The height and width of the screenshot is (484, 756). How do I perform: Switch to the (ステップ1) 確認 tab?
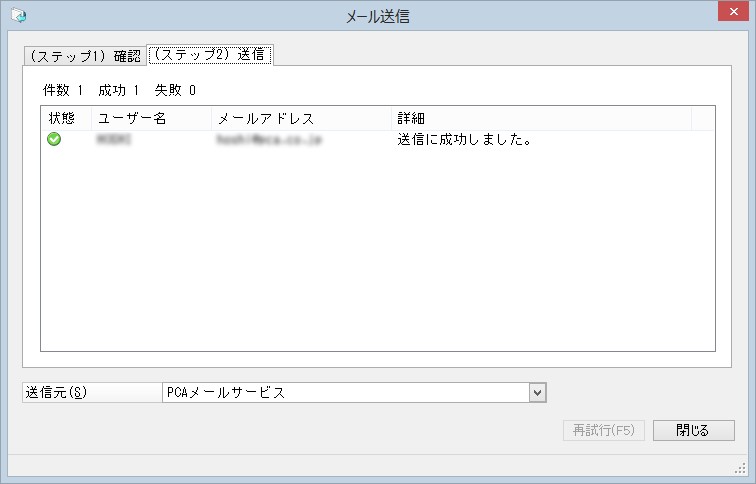85,56
